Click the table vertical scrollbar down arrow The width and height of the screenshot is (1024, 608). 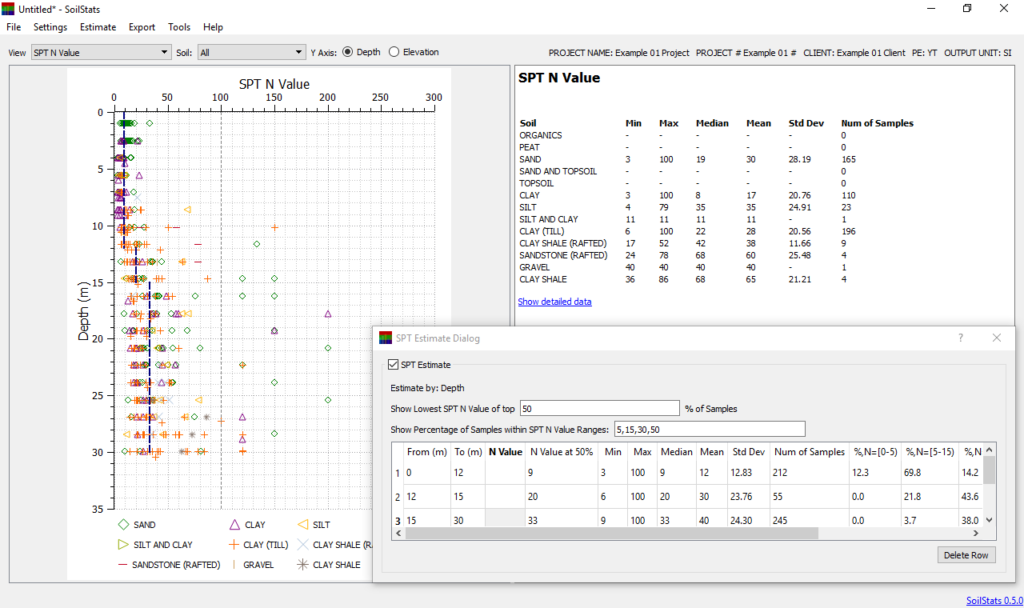coord(989,520)
